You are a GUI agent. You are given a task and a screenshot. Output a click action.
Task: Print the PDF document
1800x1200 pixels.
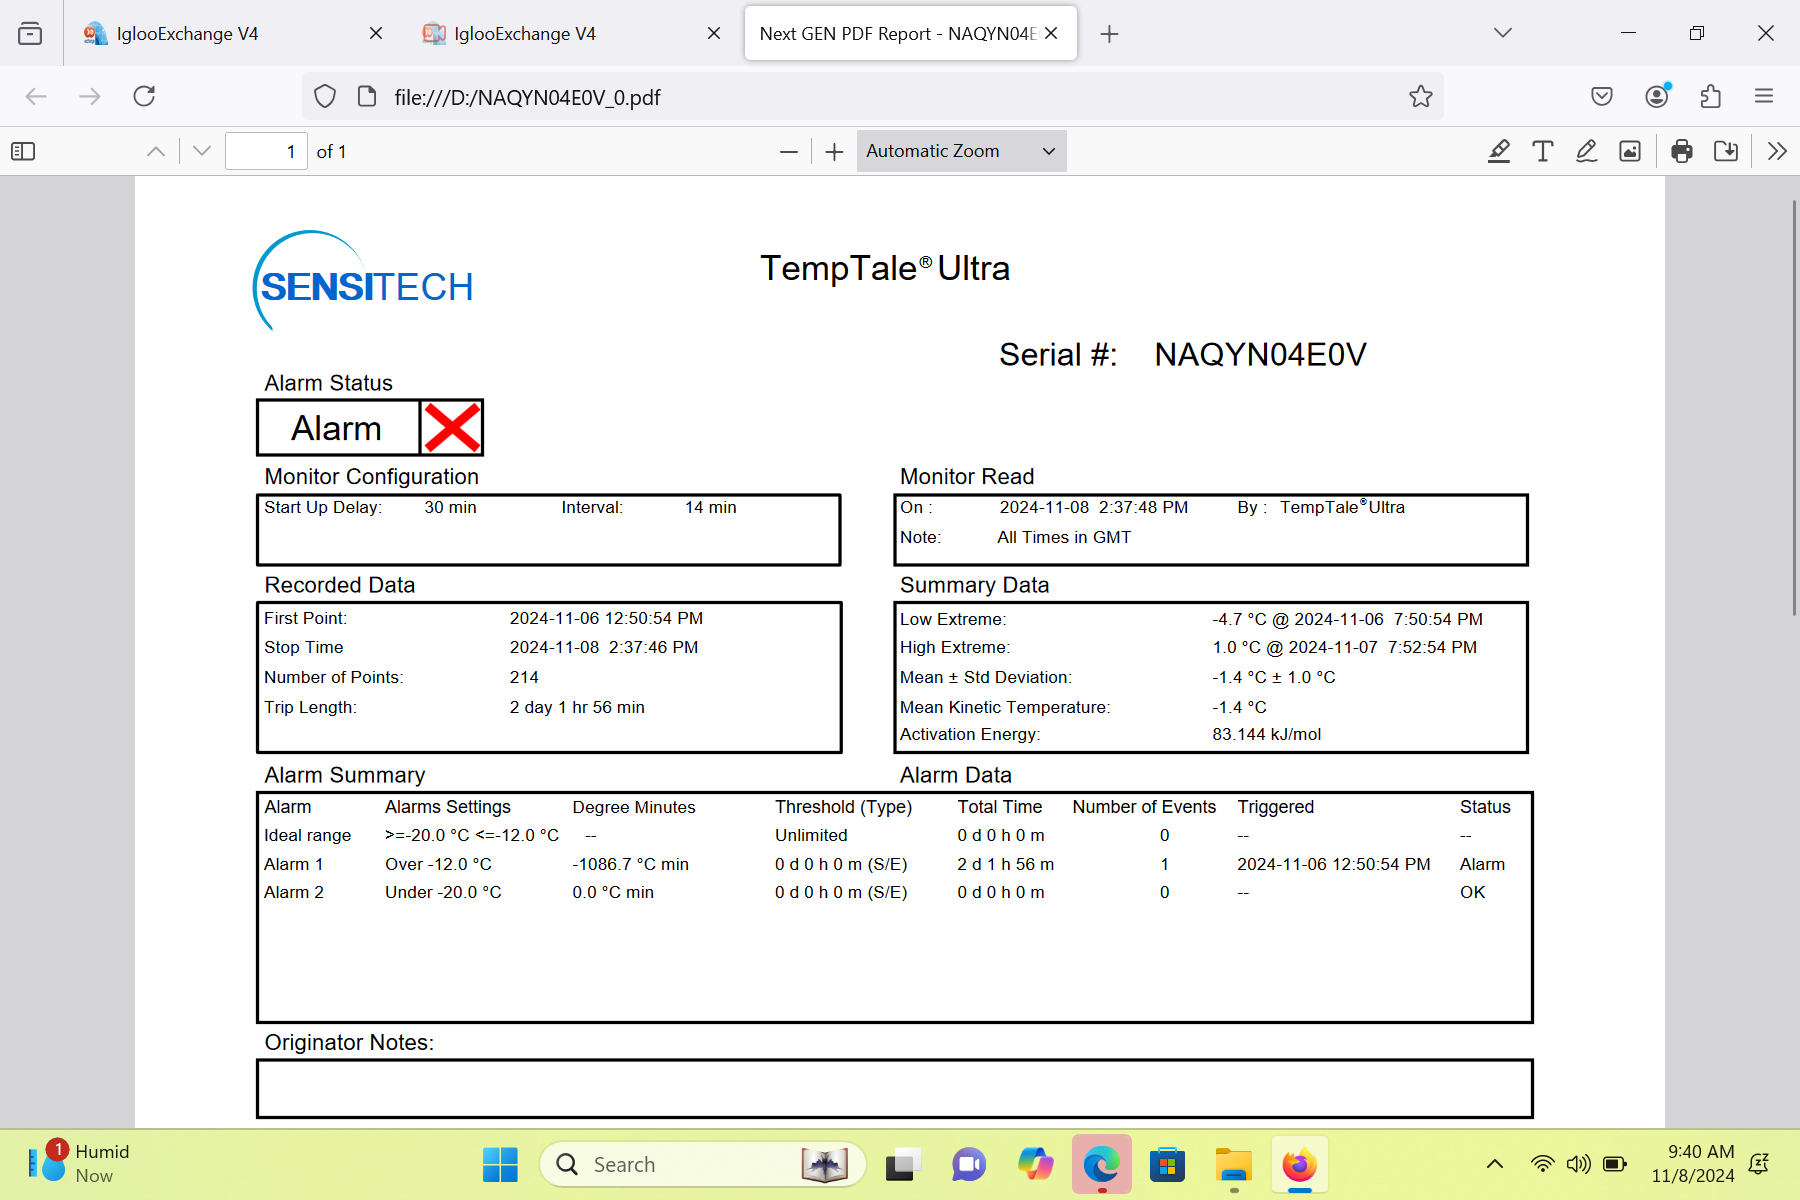click(x=1682, y=151)
